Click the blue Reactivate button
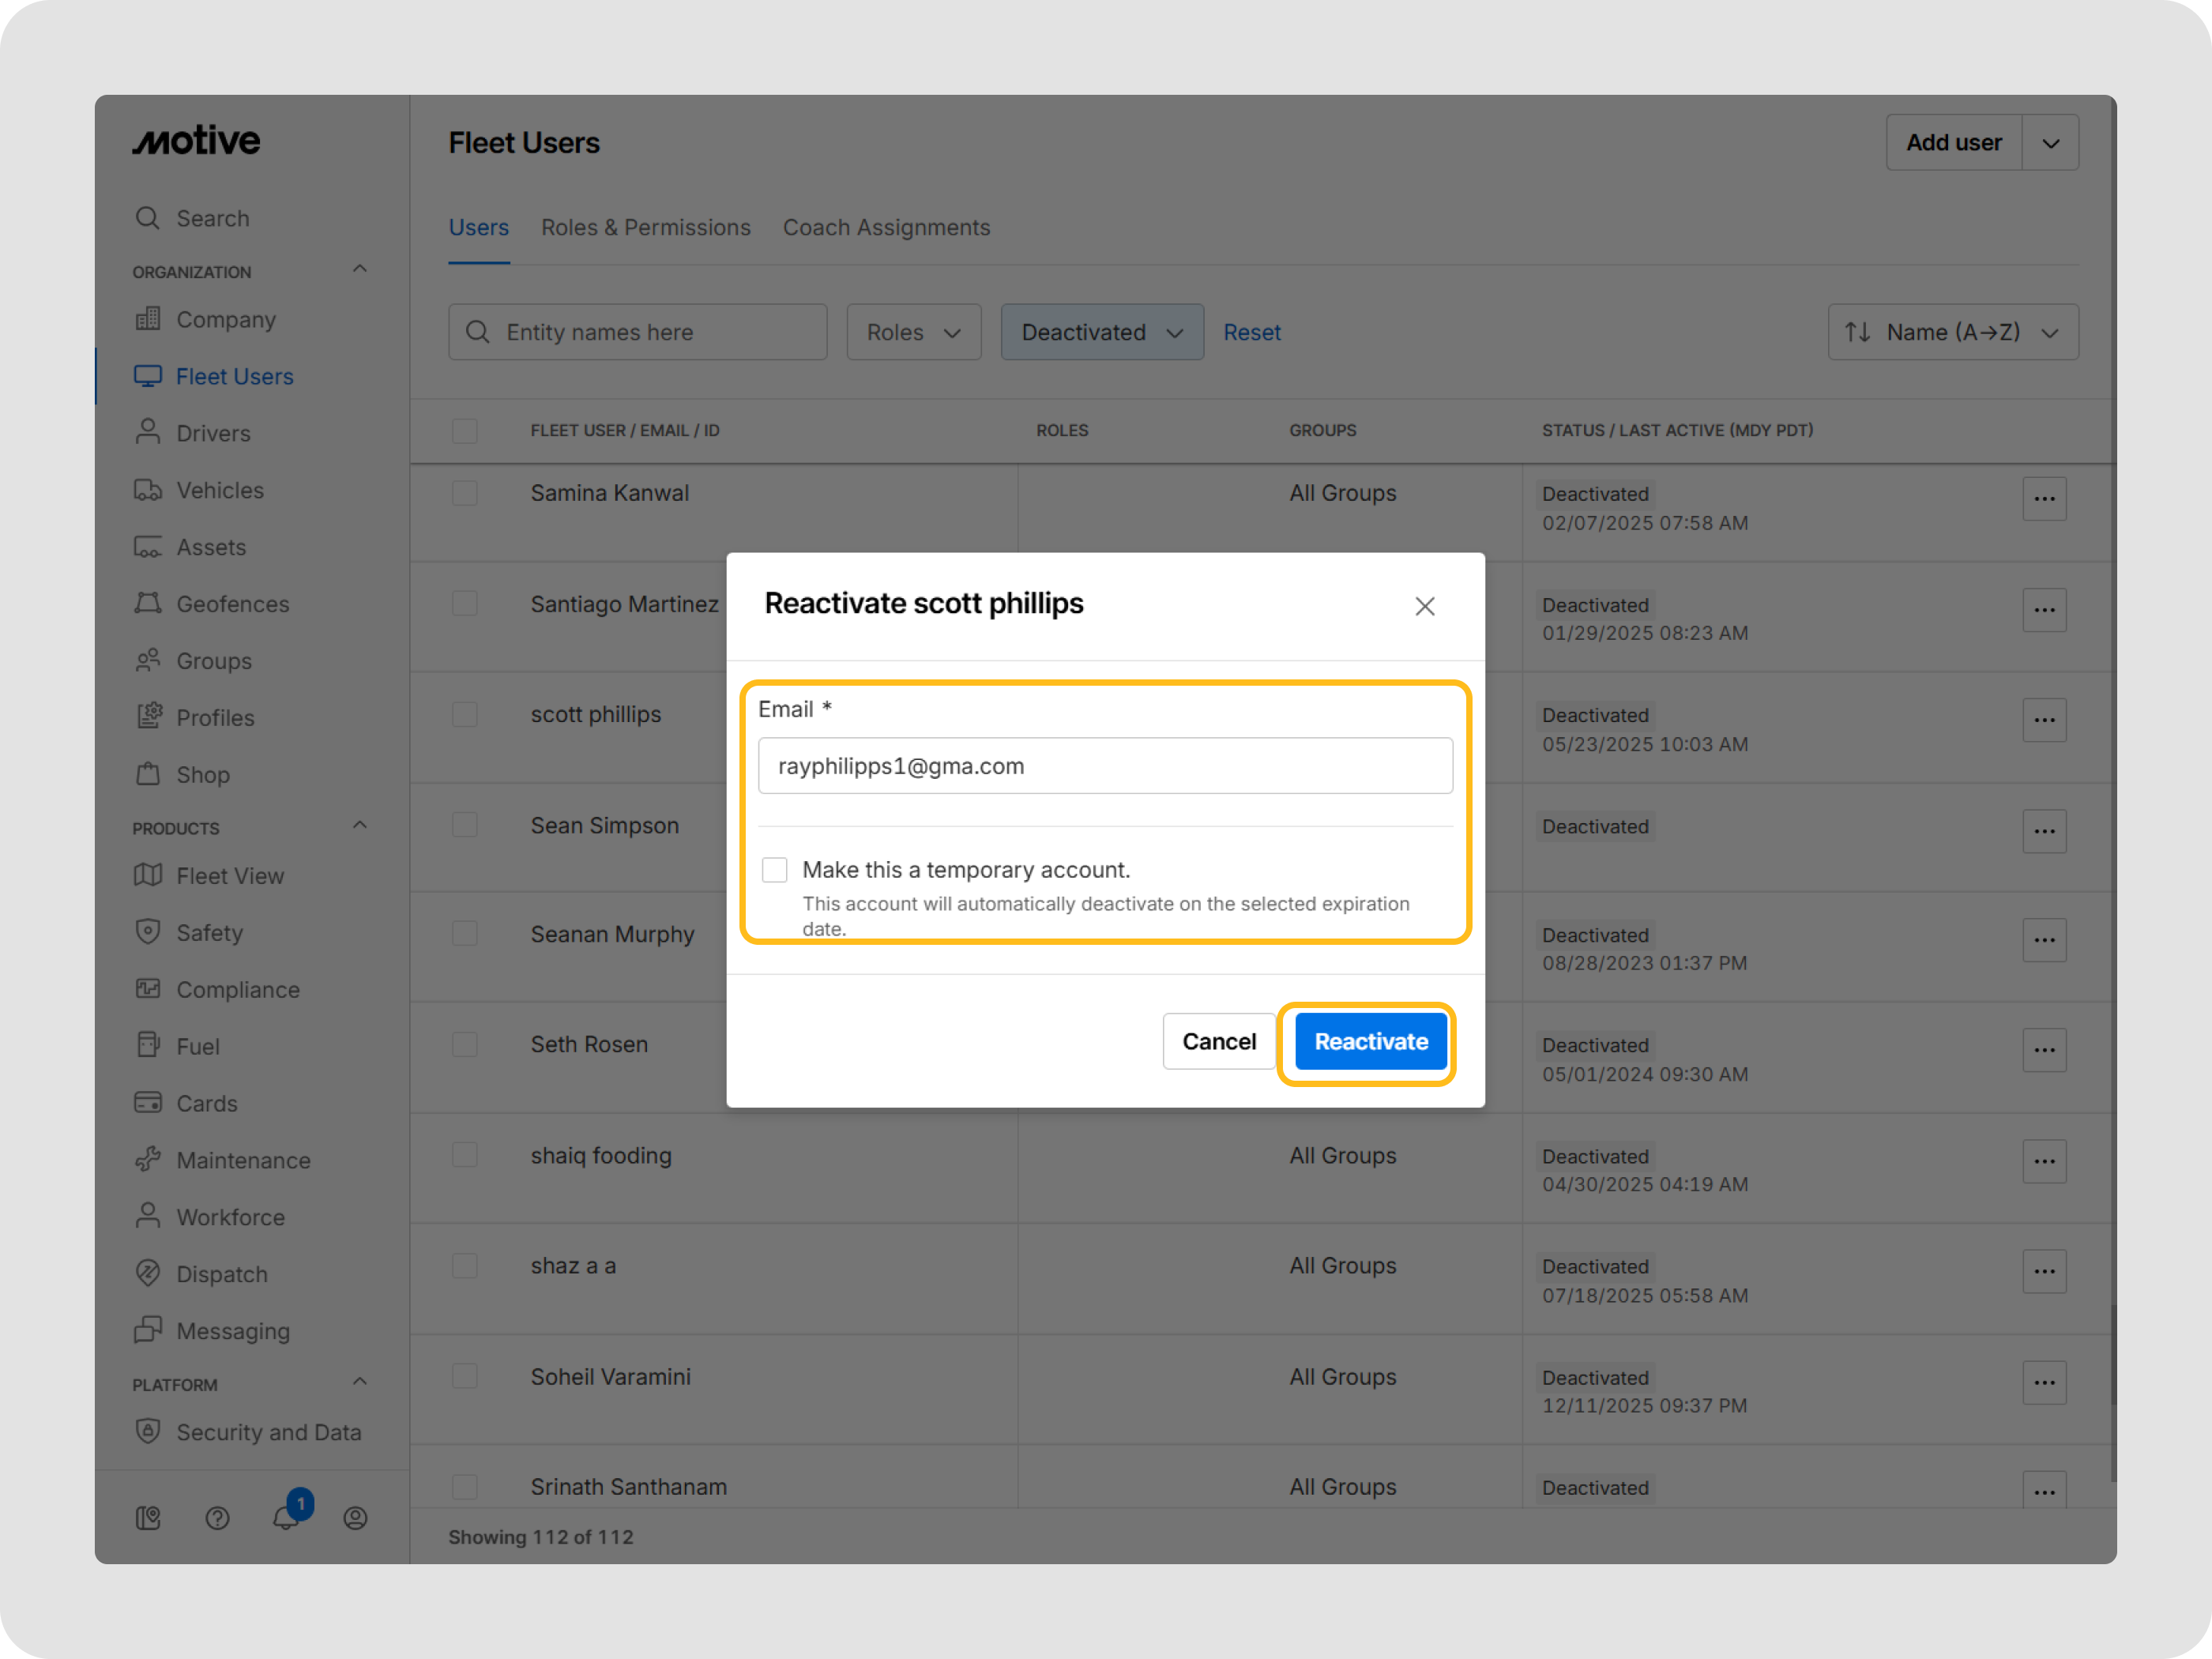 [x=1370, y=1041]
